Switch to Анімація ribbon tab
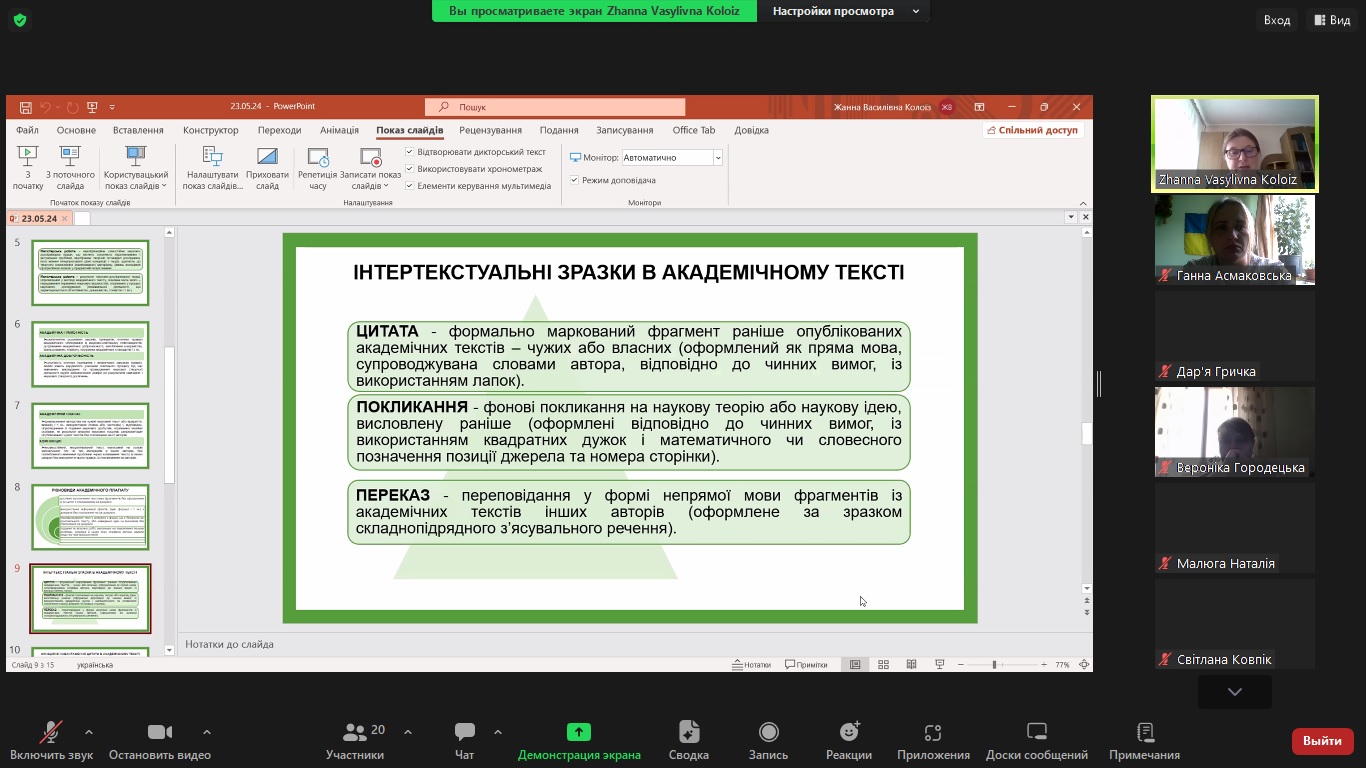The image size is (1366, 768). tap(339, 130)
